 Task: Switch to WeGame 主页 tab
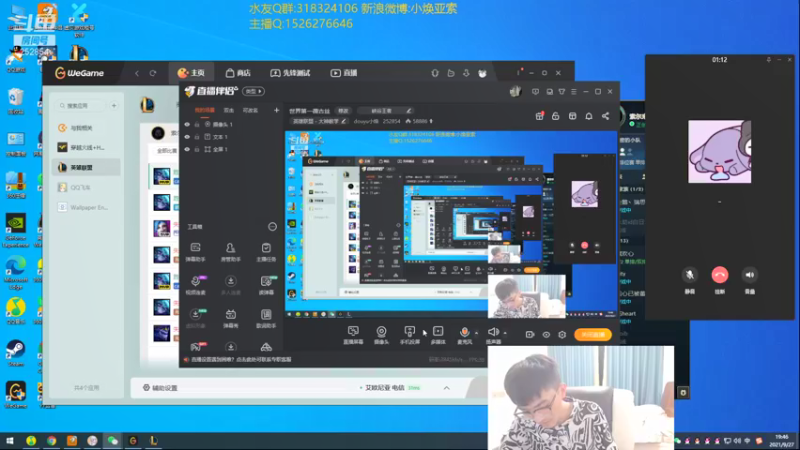pos(191,73)
